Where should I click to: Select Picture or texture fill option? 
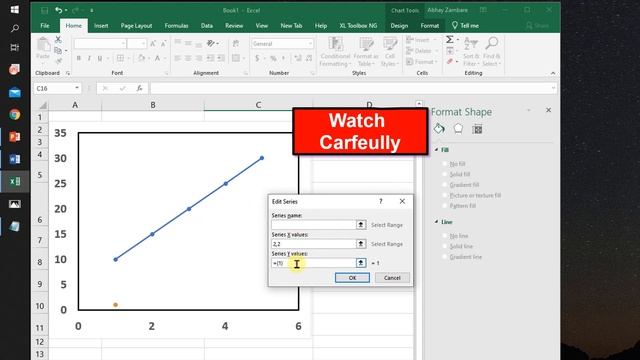472,196
